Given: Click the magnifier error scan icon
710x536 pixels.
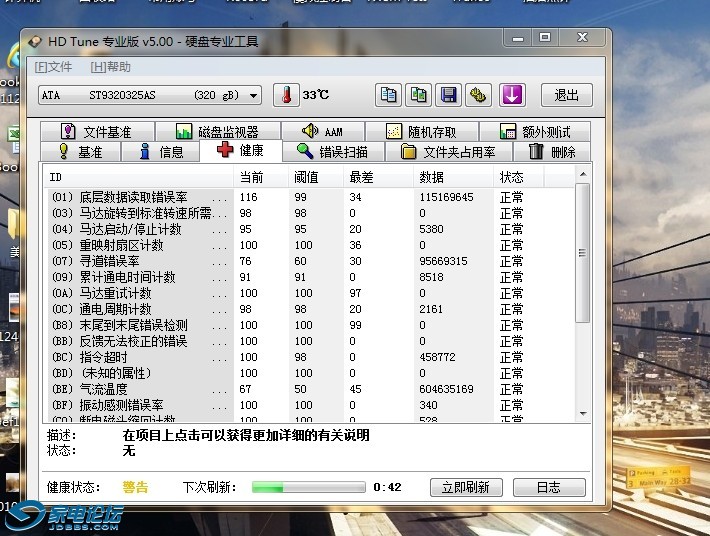Looking at the screenshot, I should point(305,151).
